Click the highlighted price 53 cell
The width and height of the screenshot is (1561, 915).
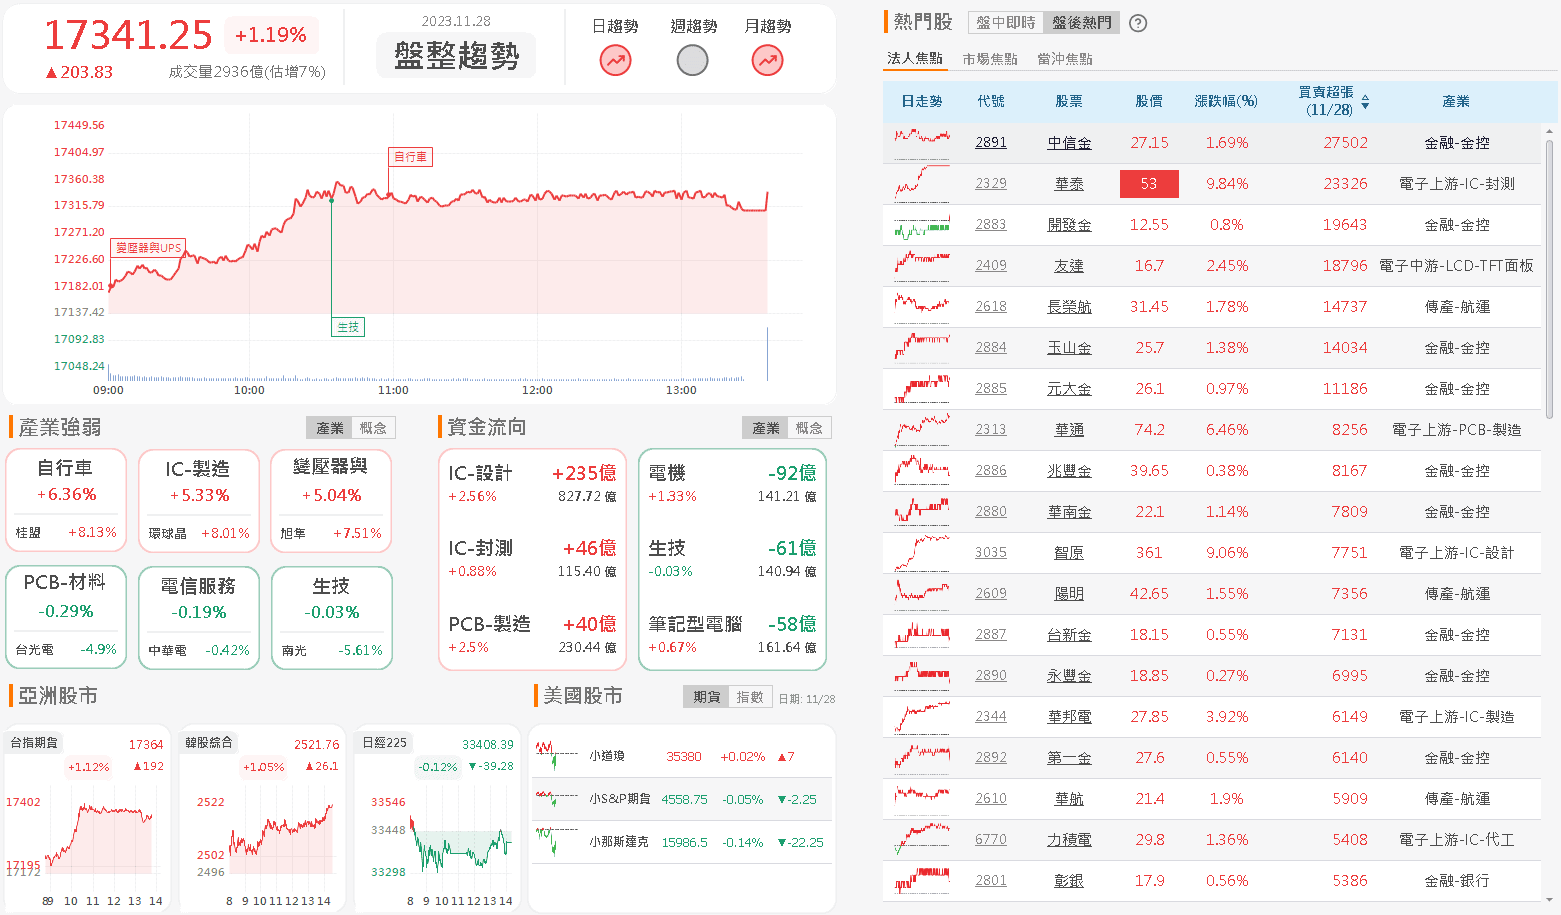1149,184
